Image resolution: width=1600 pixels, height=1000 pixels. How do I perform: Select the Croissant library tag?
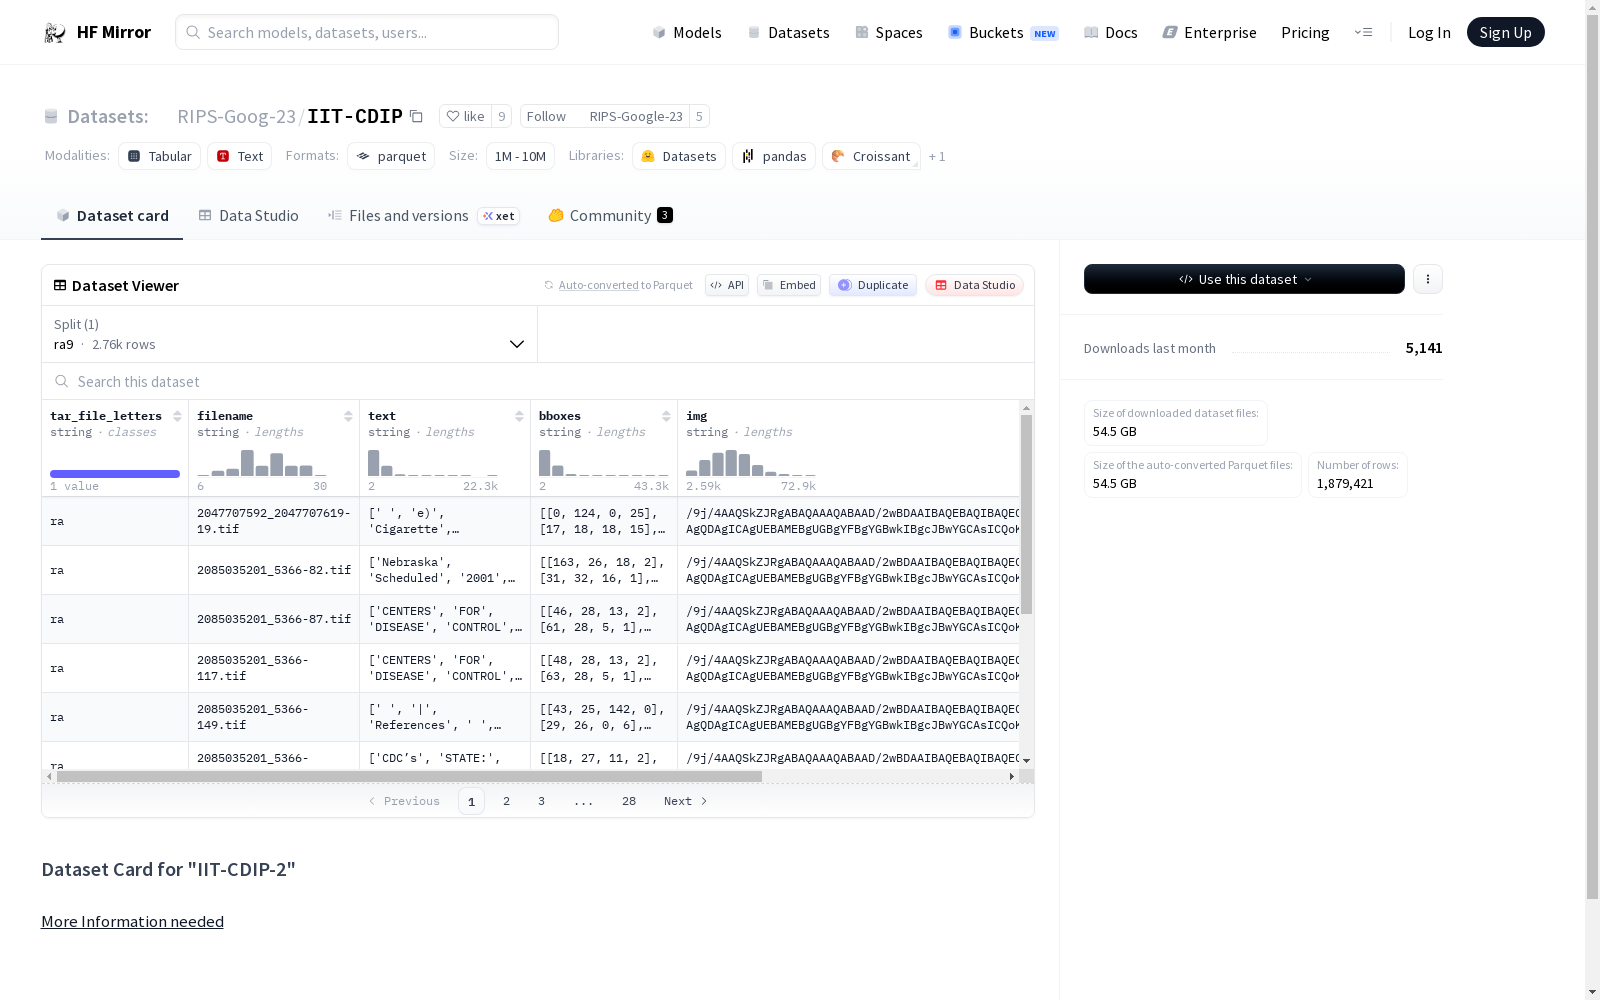(x=871, y=156)
